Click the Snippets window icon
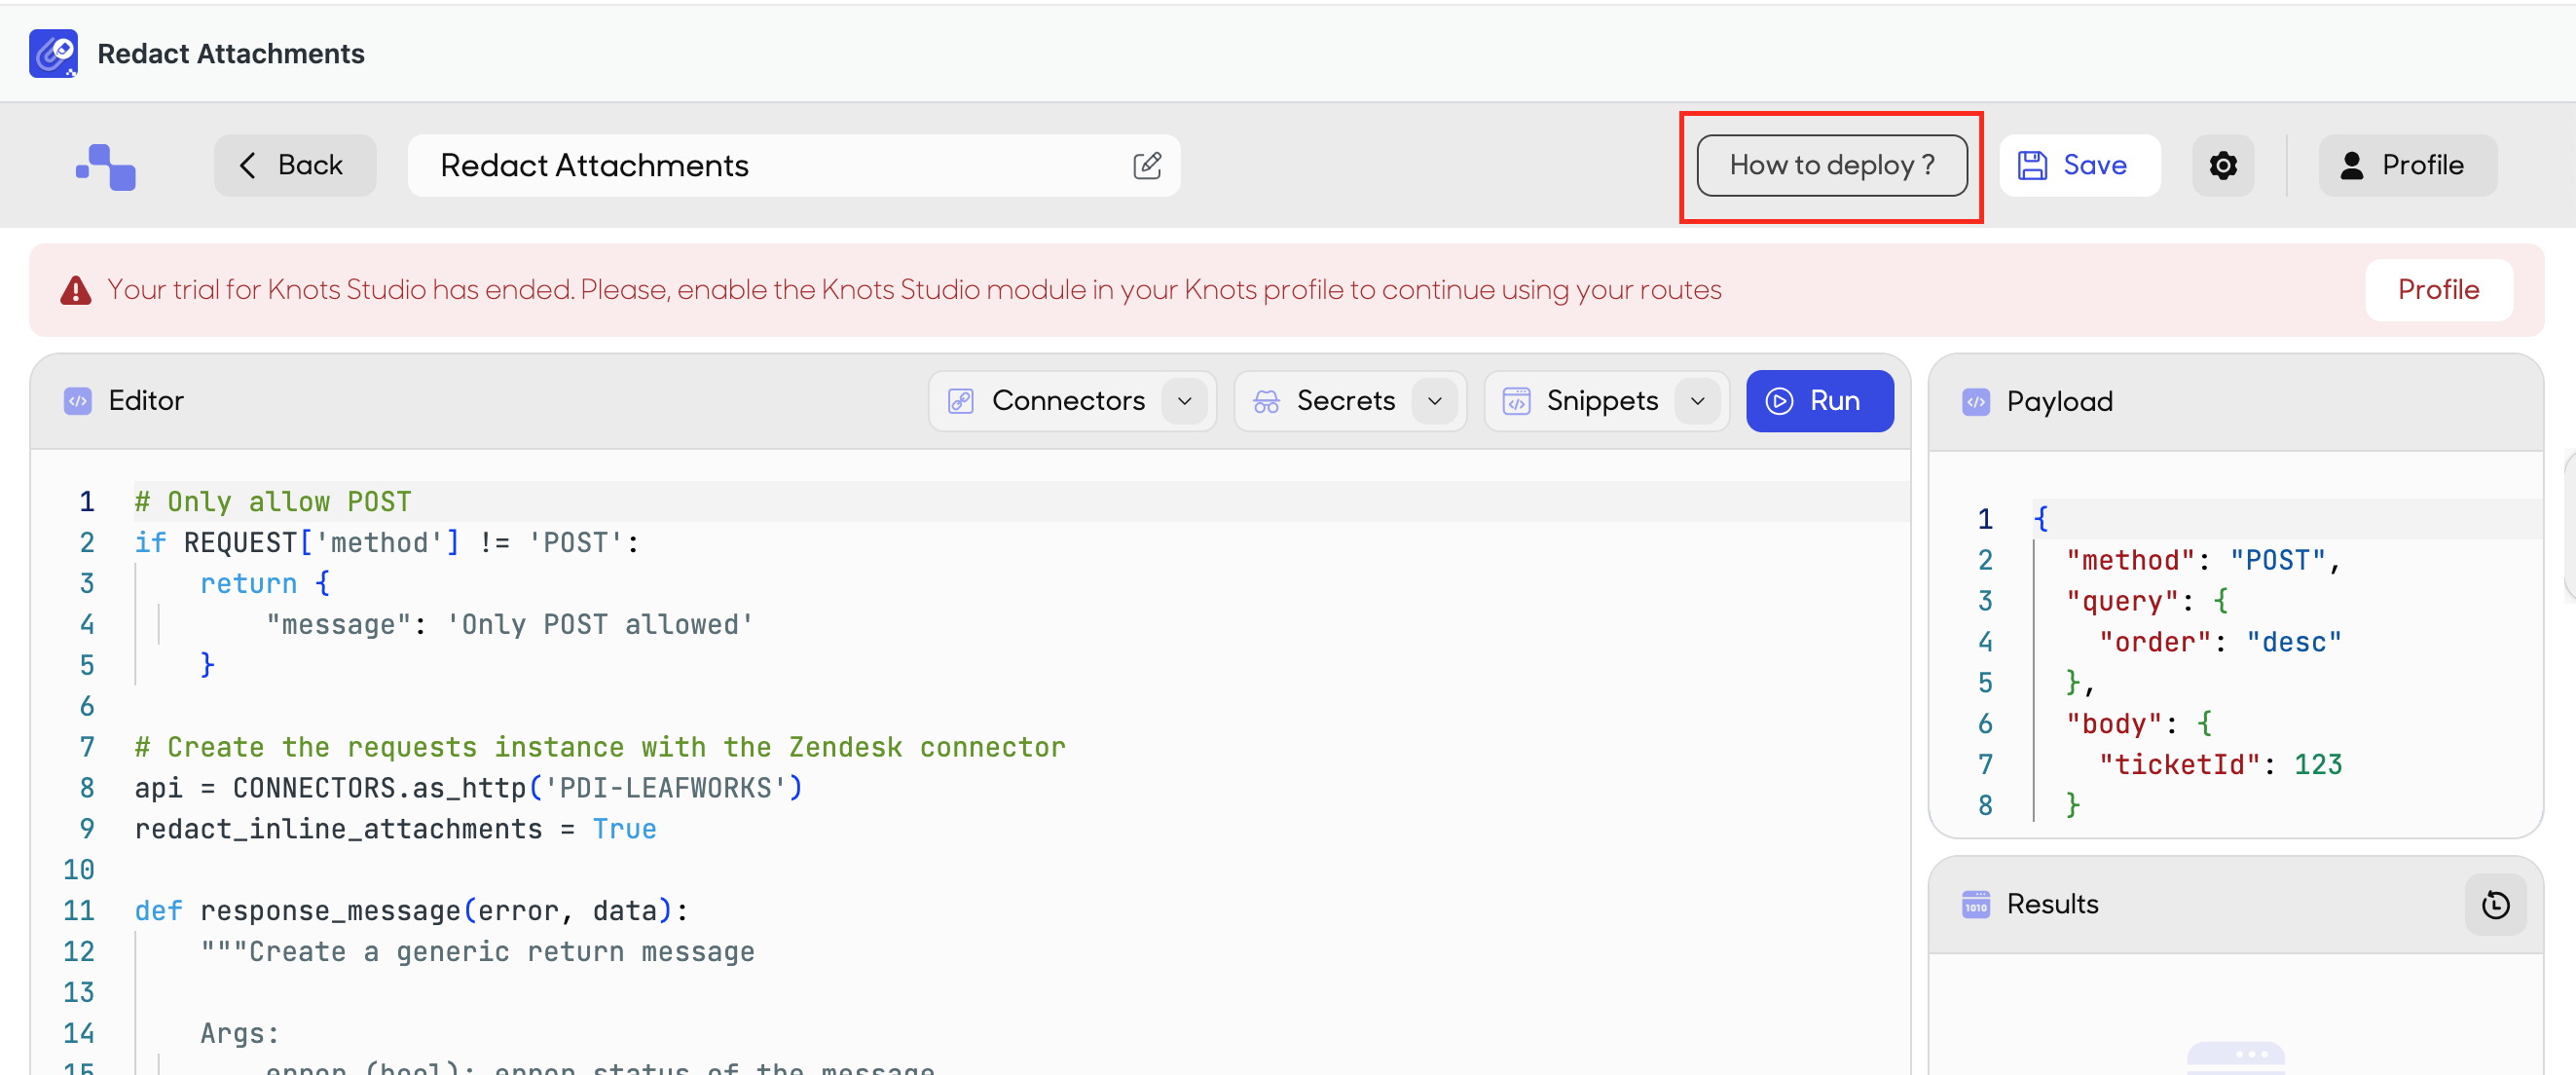2576x1075 pixels. pyautogui.click(x=1516, y=401)
